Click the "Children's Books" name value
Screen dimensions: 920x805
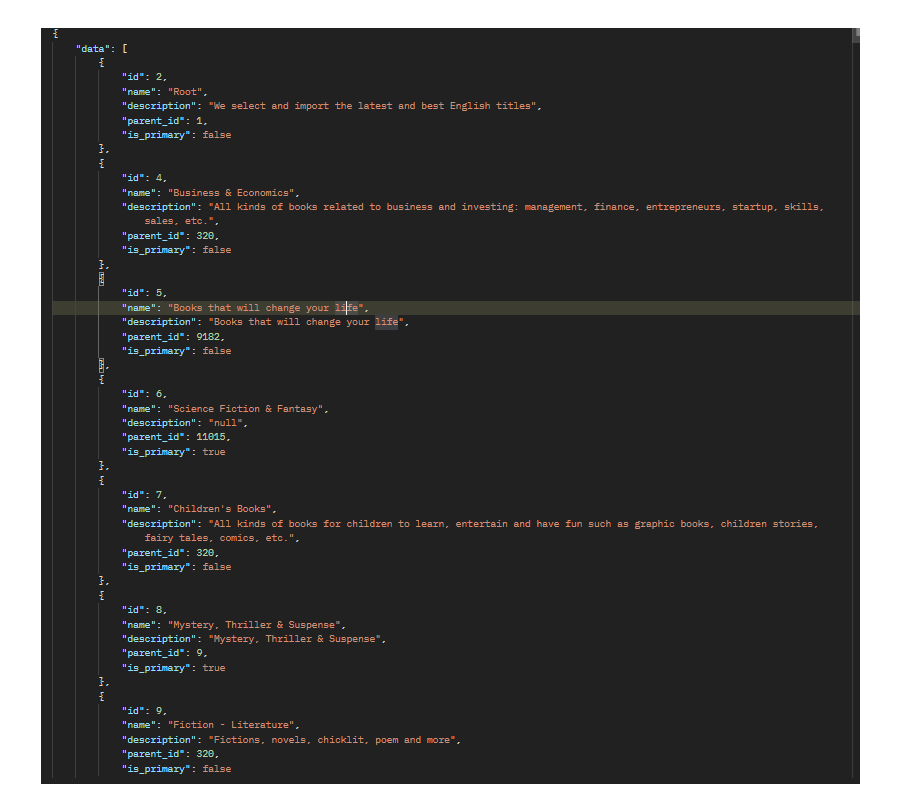click(220, 509)
